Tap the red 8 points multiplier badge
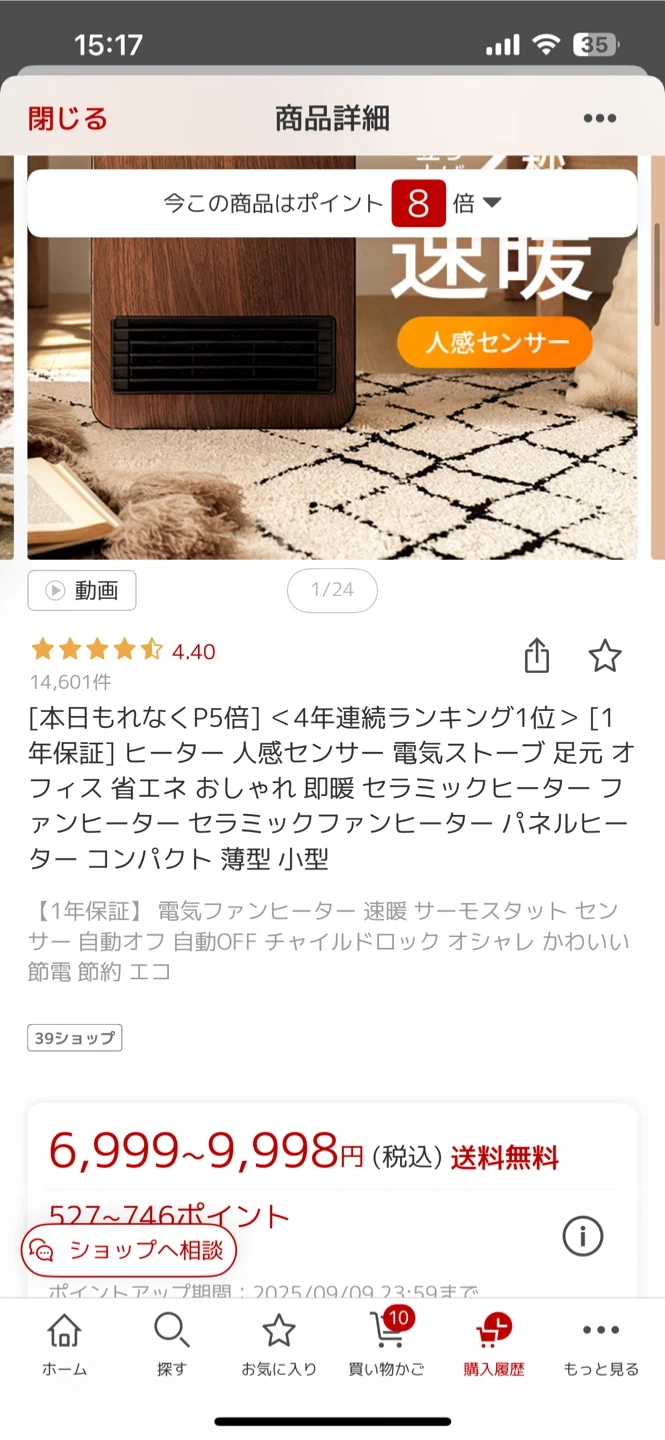The width and height of the screenshot is (665, 1440). click(x=418, y=204)
